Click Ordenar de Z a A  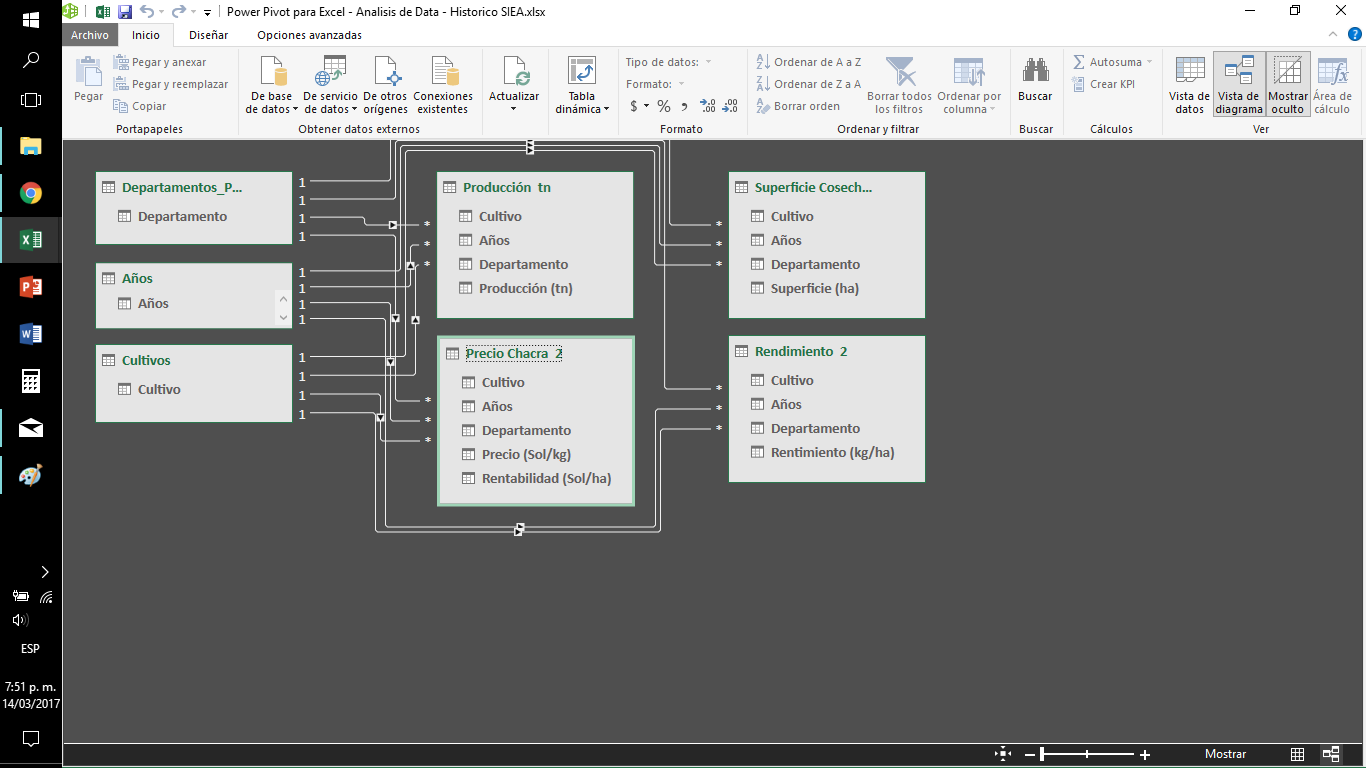tap(809, 84)
